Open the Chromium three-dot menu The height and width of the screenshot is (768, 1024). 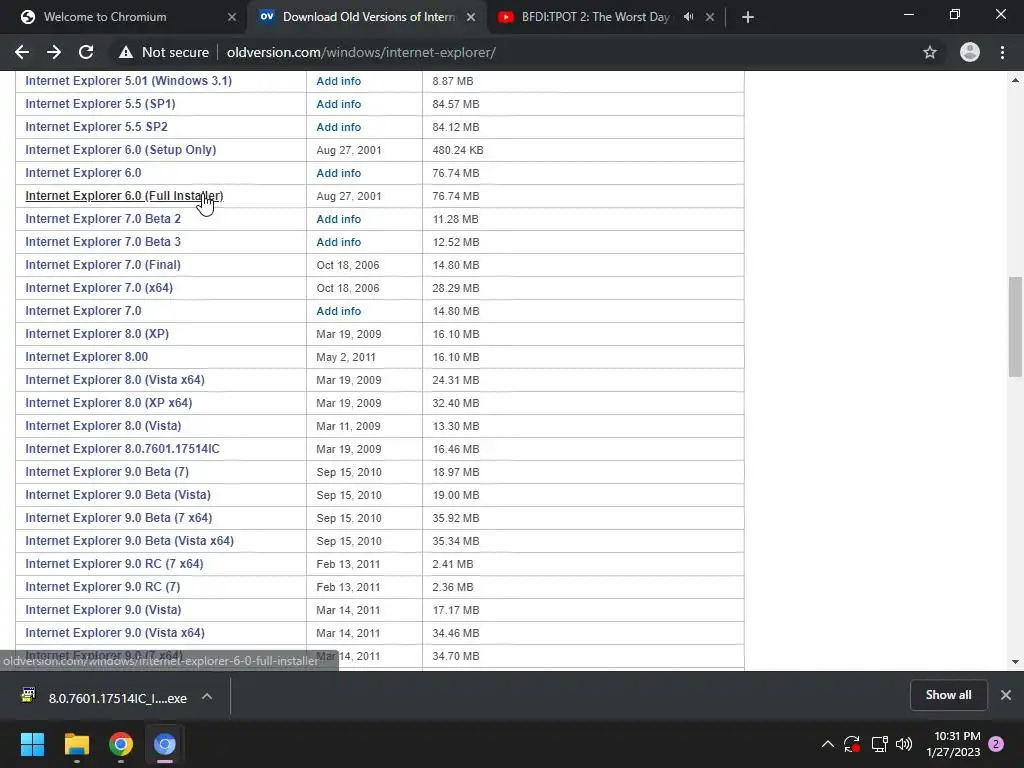click(x=1002, y=52)
